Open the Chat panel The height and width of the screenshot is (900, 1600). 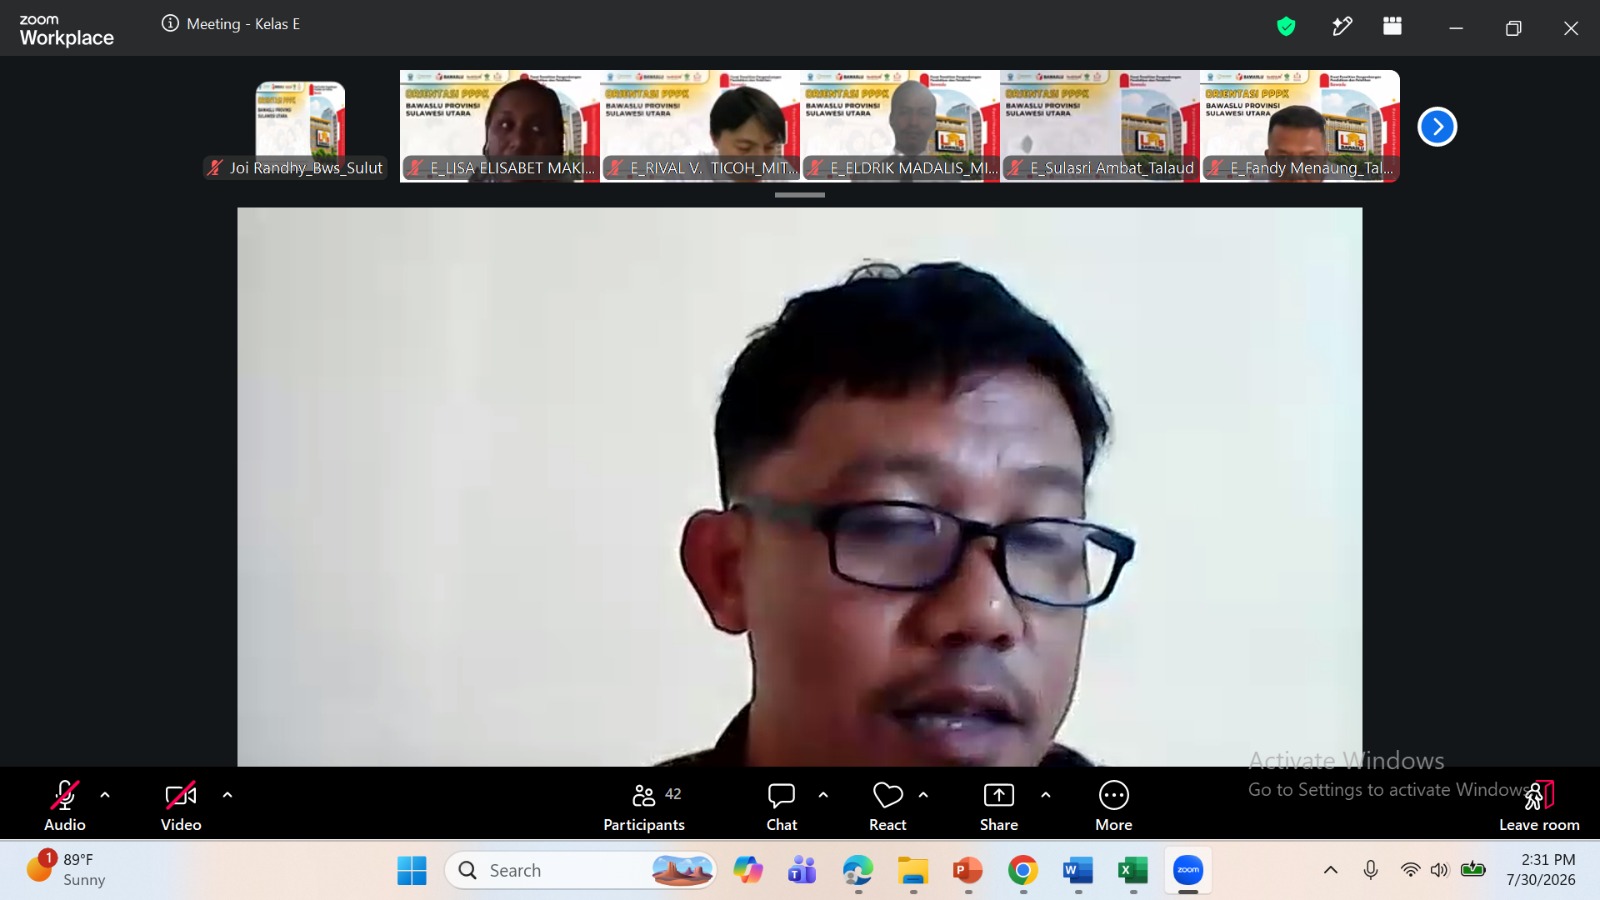click(782, 806)
